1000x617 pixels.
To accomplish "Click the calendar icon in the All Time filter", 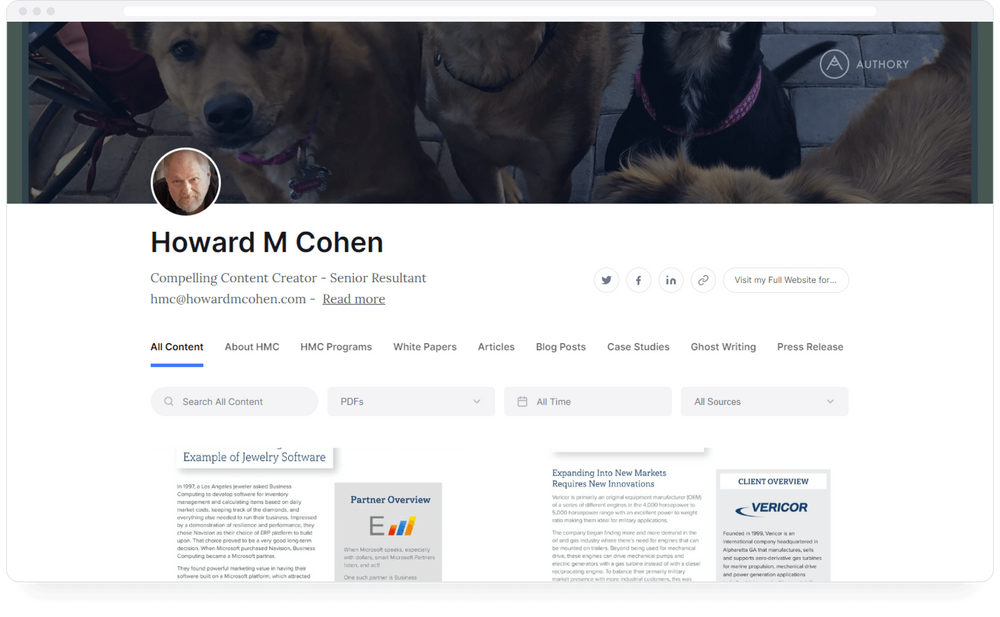I will (x=521, y=401).
